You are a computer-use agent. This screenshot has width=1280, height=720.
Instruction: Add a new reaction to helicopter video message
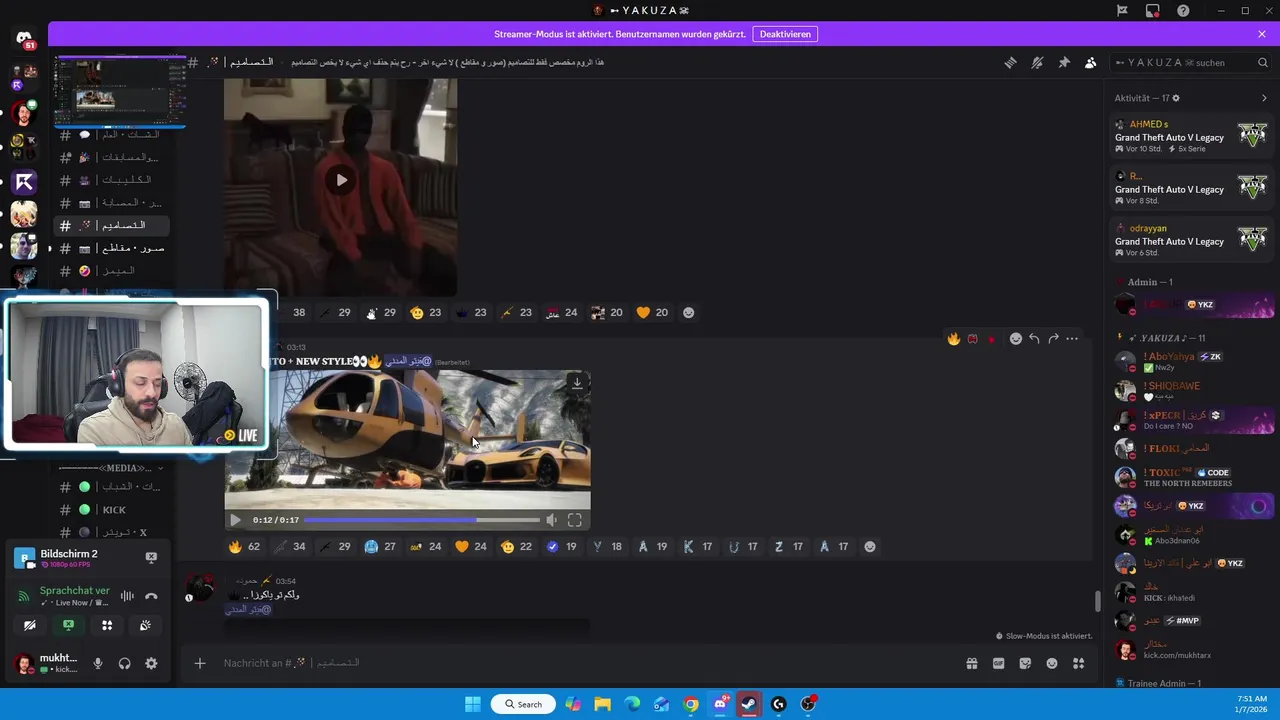click(870, 547)
